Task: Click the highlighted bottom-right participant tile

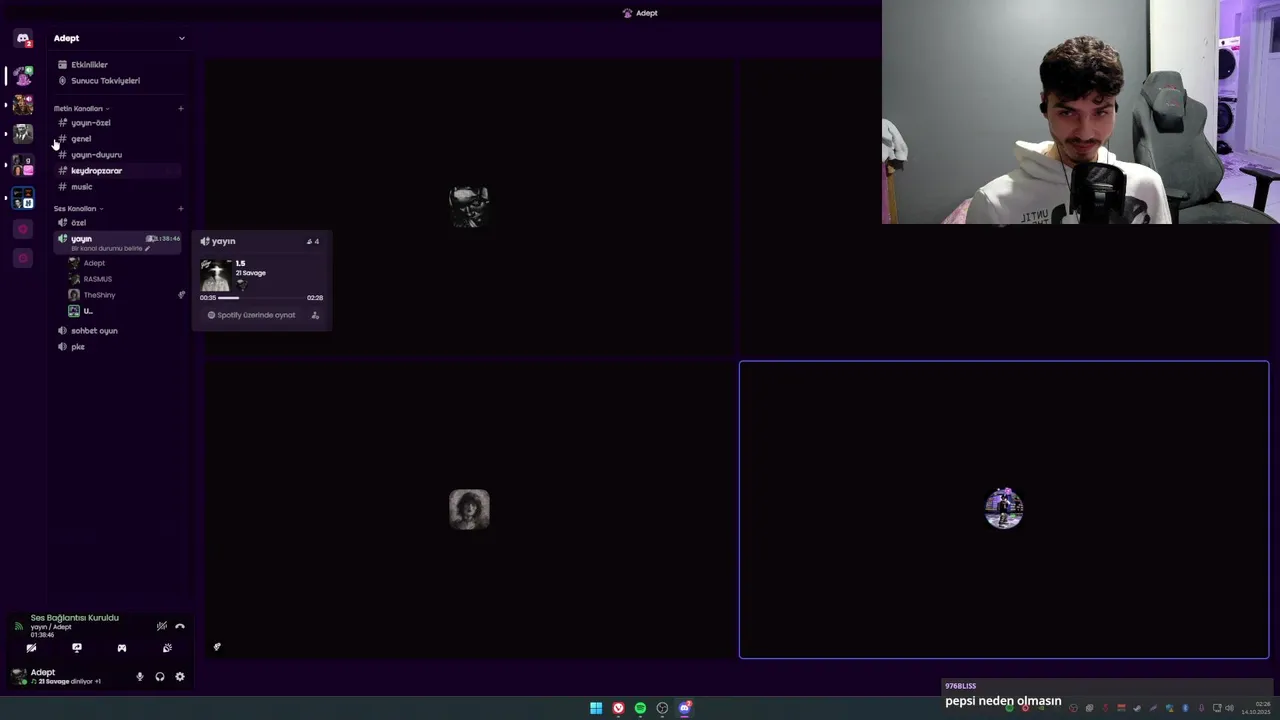Action: (1004, 510)
